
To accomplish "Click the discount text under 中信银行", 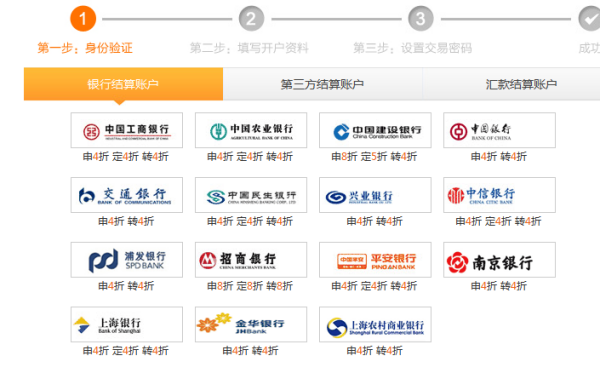I will [x=498, y=221].
